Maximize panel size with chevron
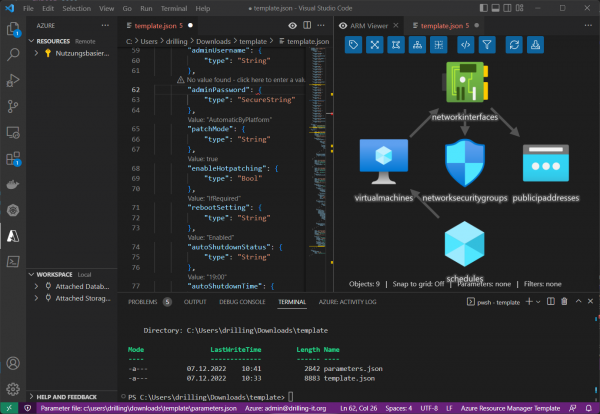Image resolution: width=600 pixels, height=414 pixels. (579, 302)
